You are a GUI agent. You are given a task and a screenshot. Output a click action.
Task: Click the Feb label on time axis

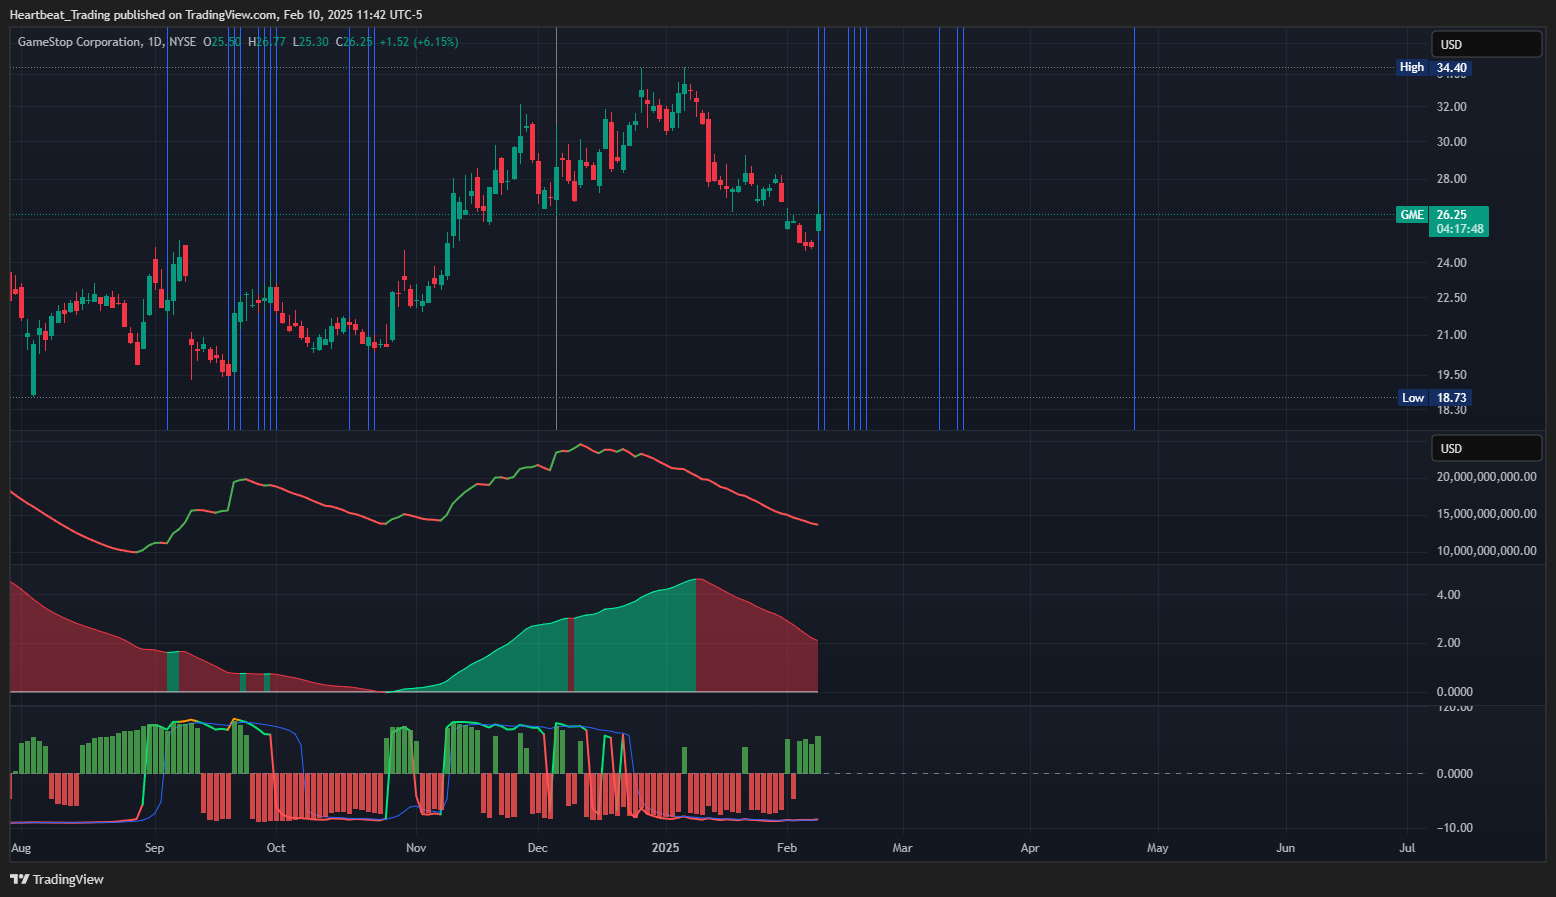coord(787,848)
